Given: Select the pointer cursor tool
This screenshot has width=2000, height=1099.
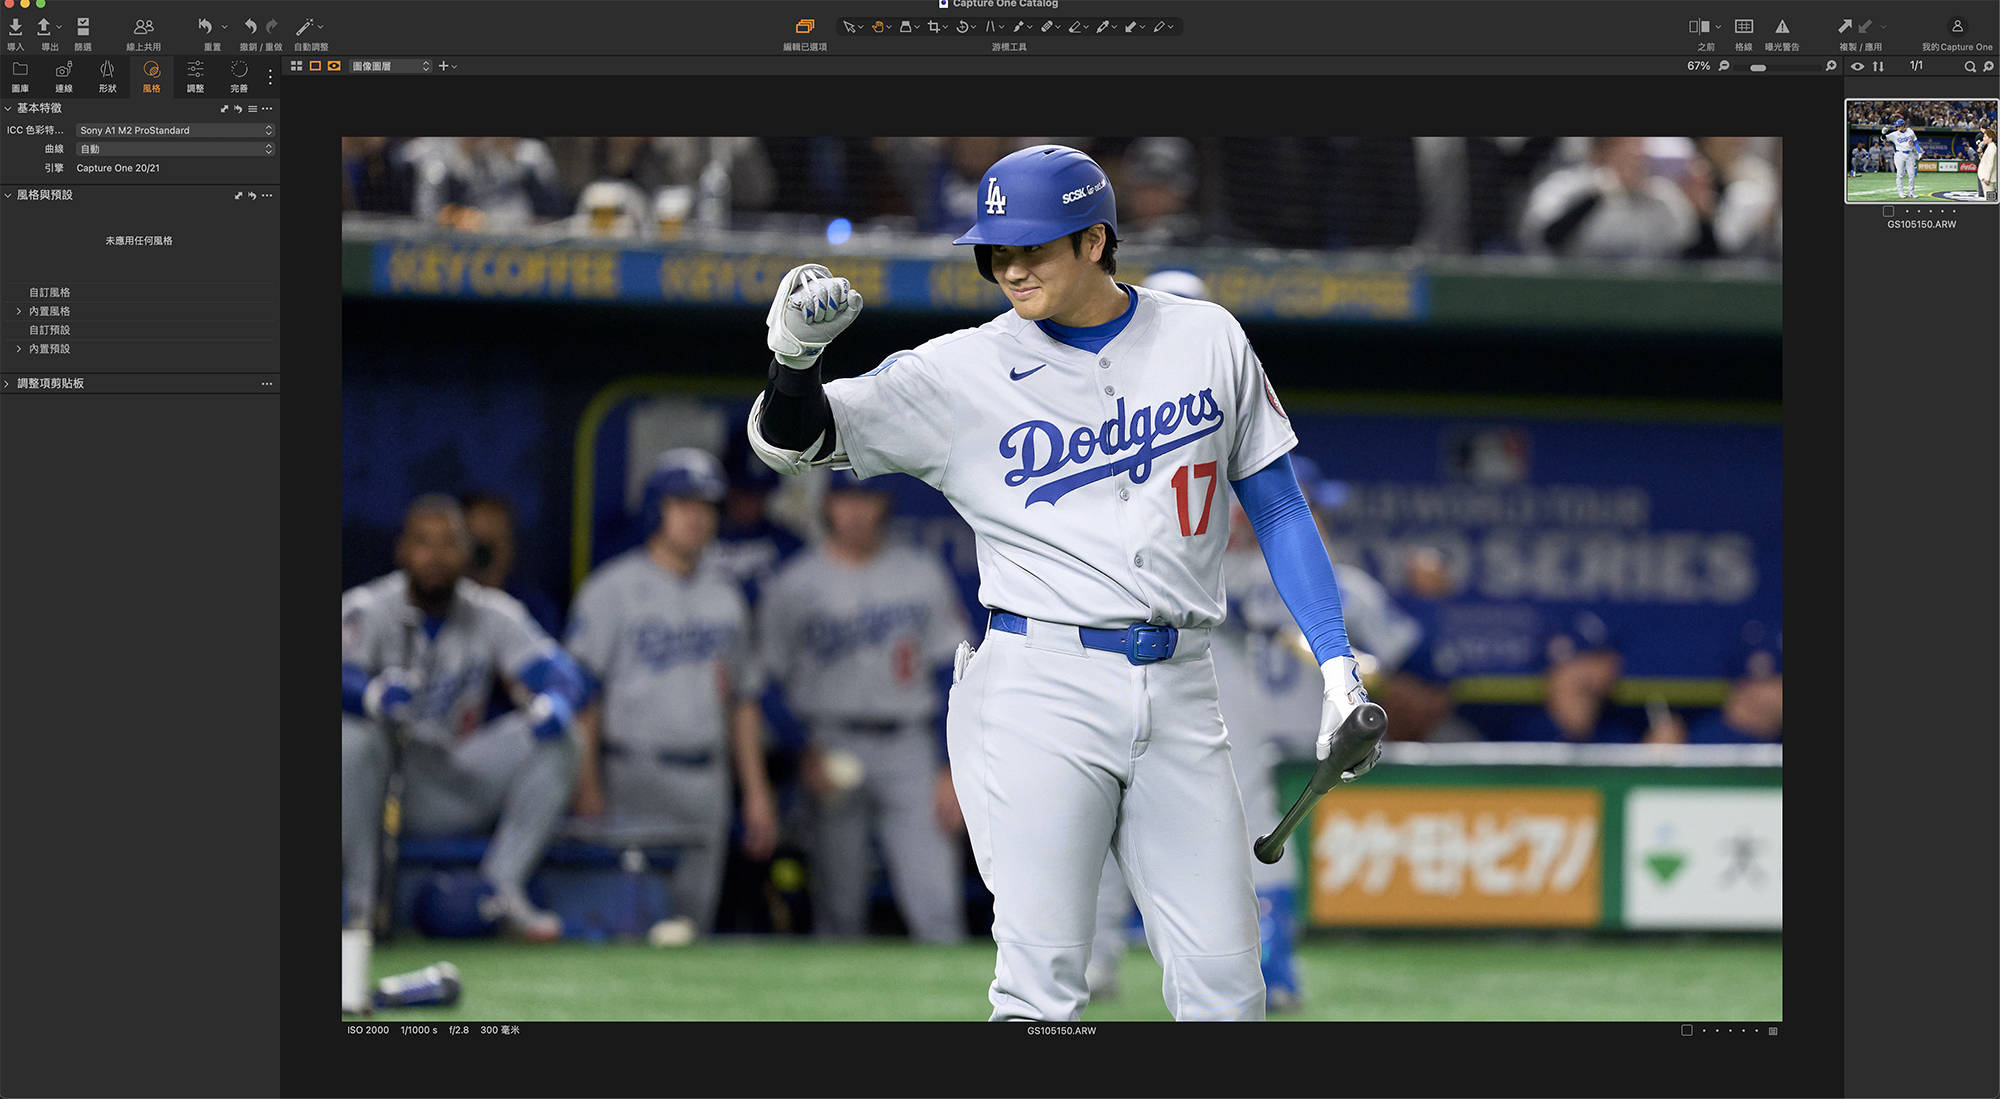Looking at the screenshot, I should 848,27.
